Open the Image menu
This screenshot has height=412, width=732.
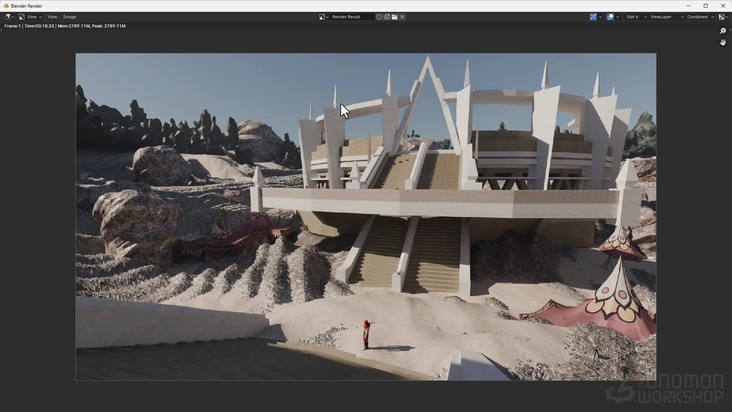tap(69, 17)
